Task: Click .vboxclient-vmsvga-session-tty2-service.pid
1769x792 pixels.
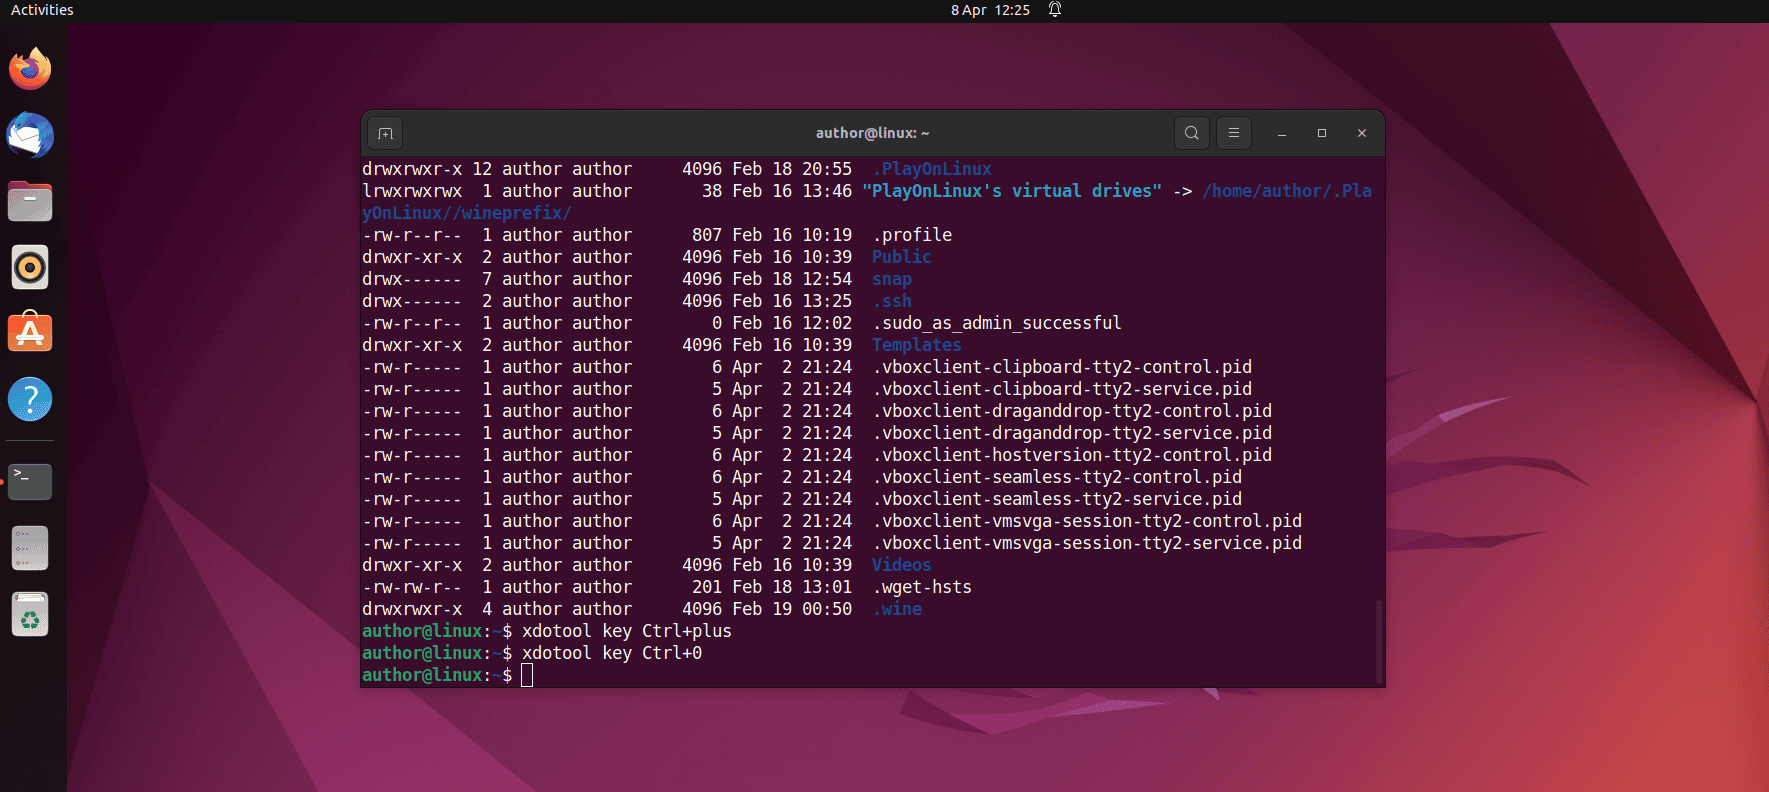Action: [1087, 543]
